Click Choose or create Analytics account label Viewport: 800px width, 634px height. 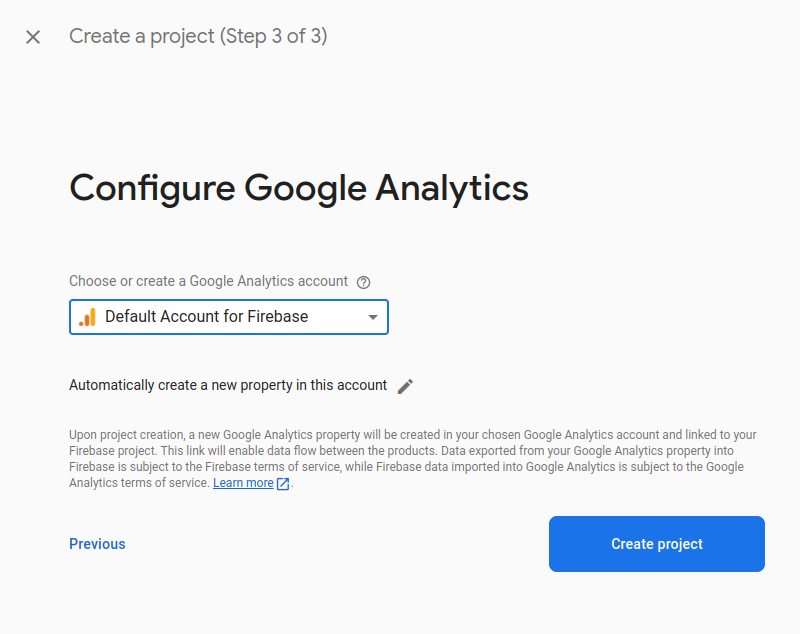[x=208, y=281]
